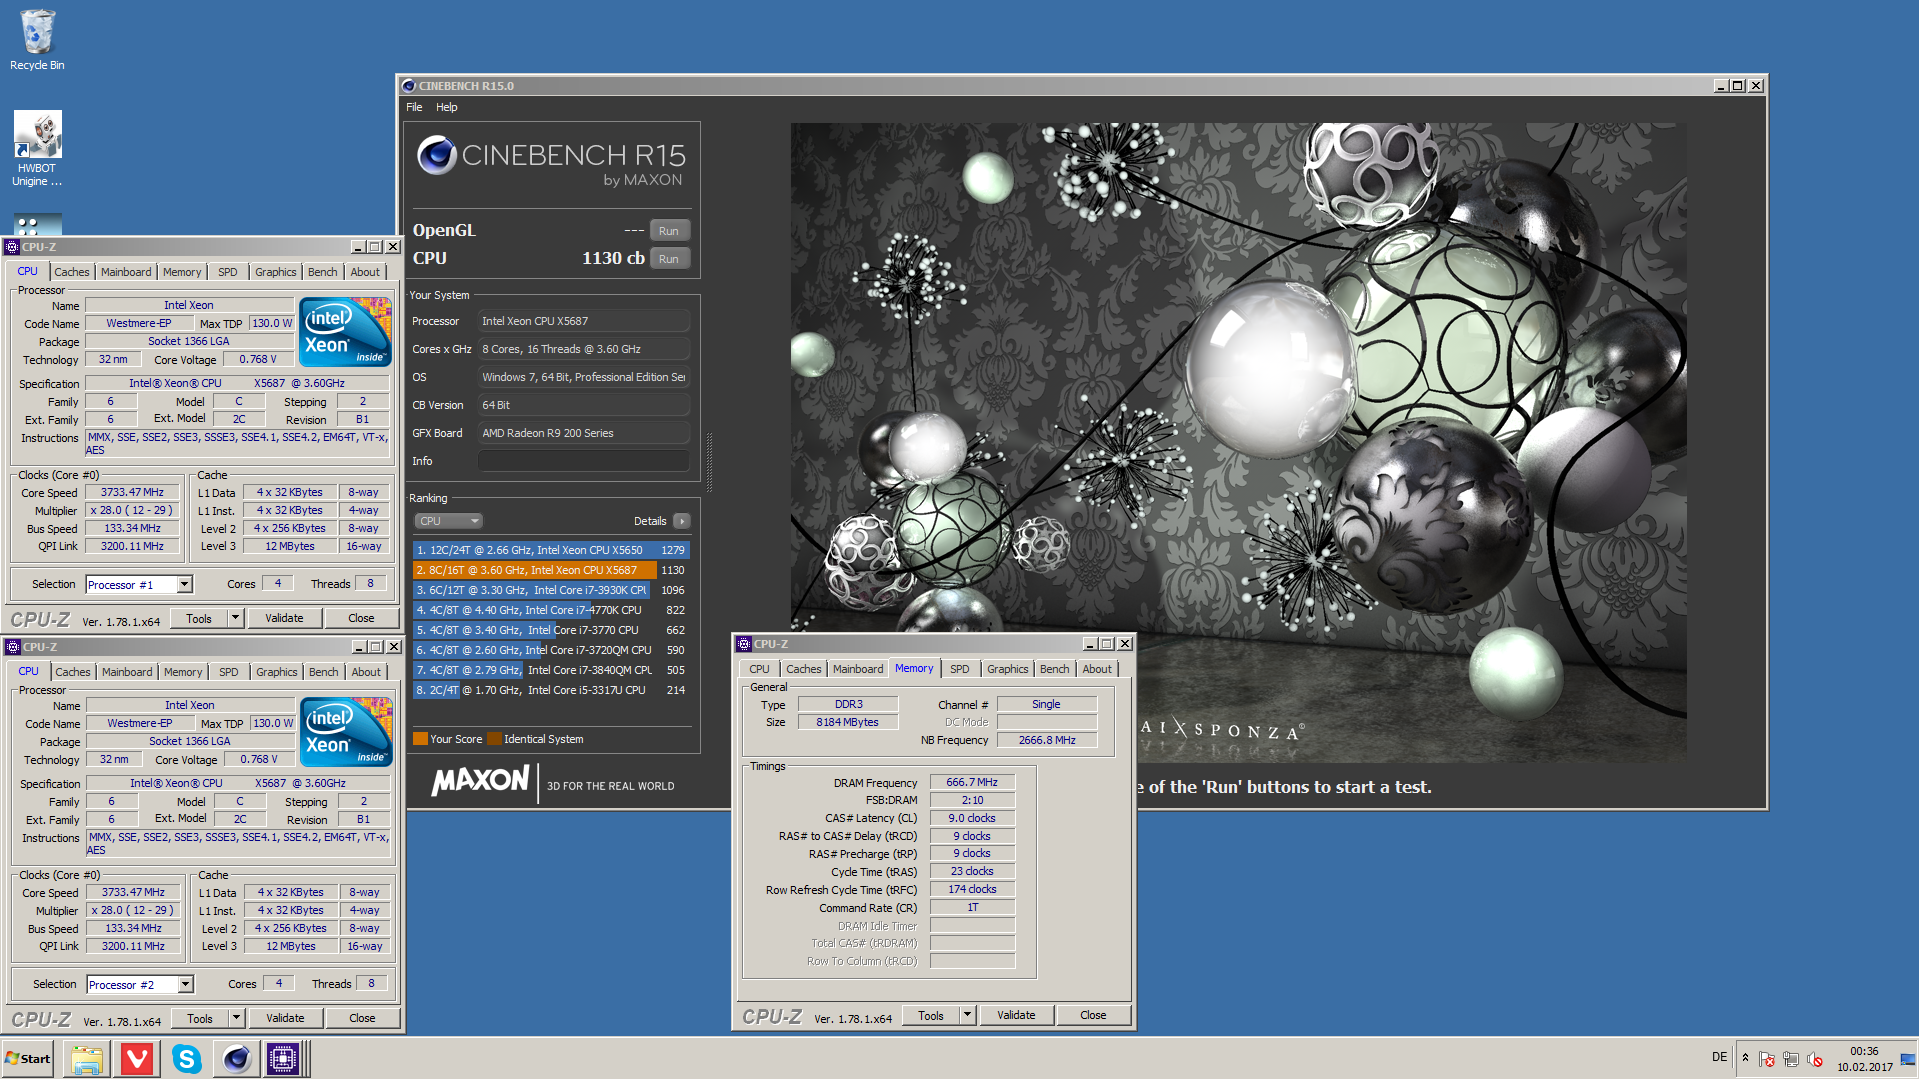Open the Help menu in Cinebench
Viewport: 1919px width, 1079px height.
point(446,107)
